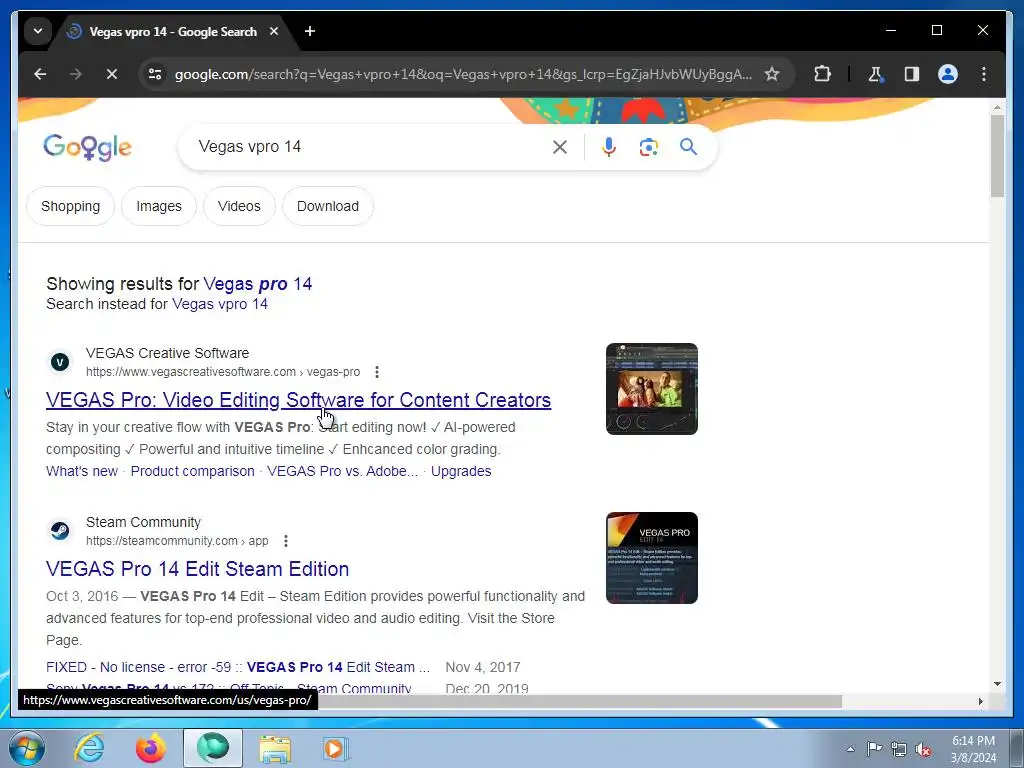The width and height of the screenshot is (1024, 768).
Task: Open a new browser tab
Action: point(310,31)
